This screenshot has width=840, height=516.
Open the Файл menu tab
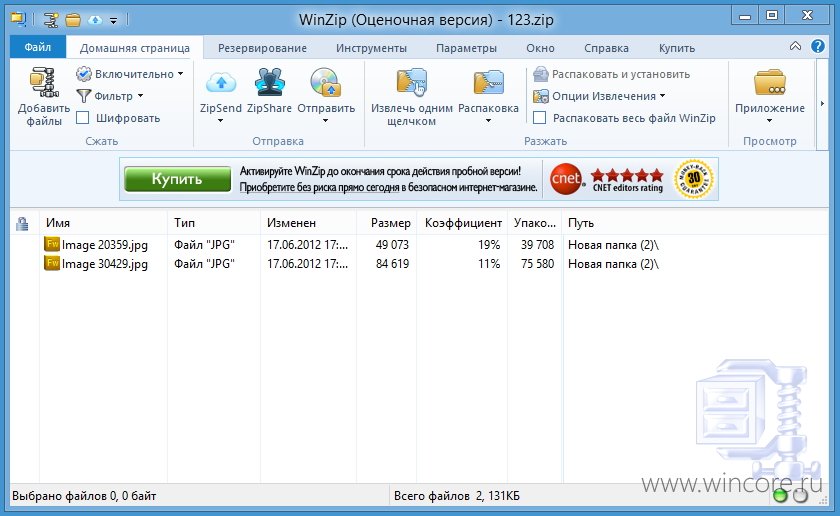[38, 47]
